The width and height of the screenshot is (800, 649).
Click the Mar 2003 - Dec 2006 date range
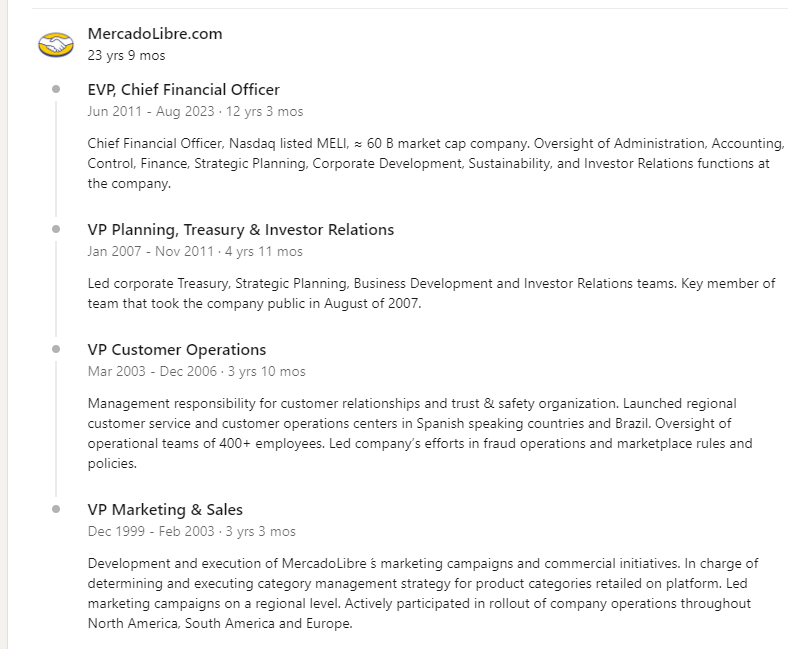(196, 372)
